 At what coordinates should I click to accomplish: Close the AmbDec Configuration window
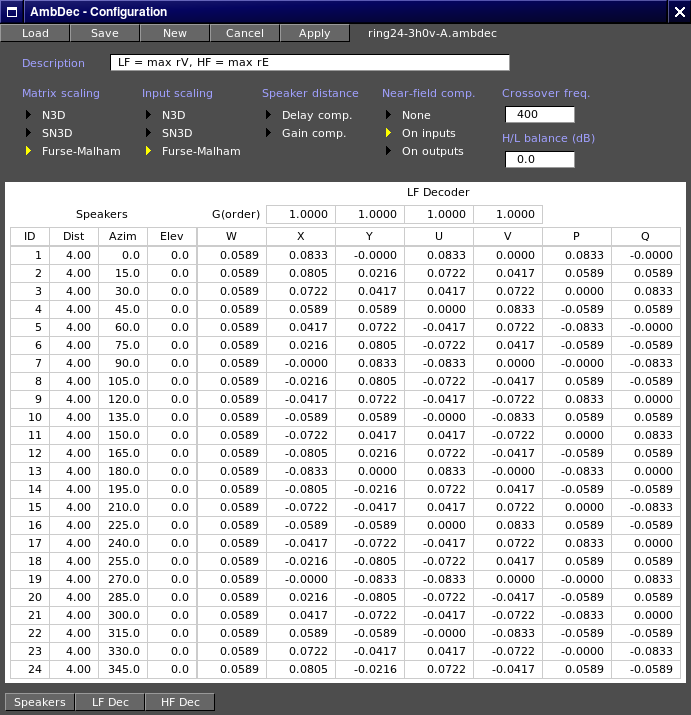(x=679, y=12)
